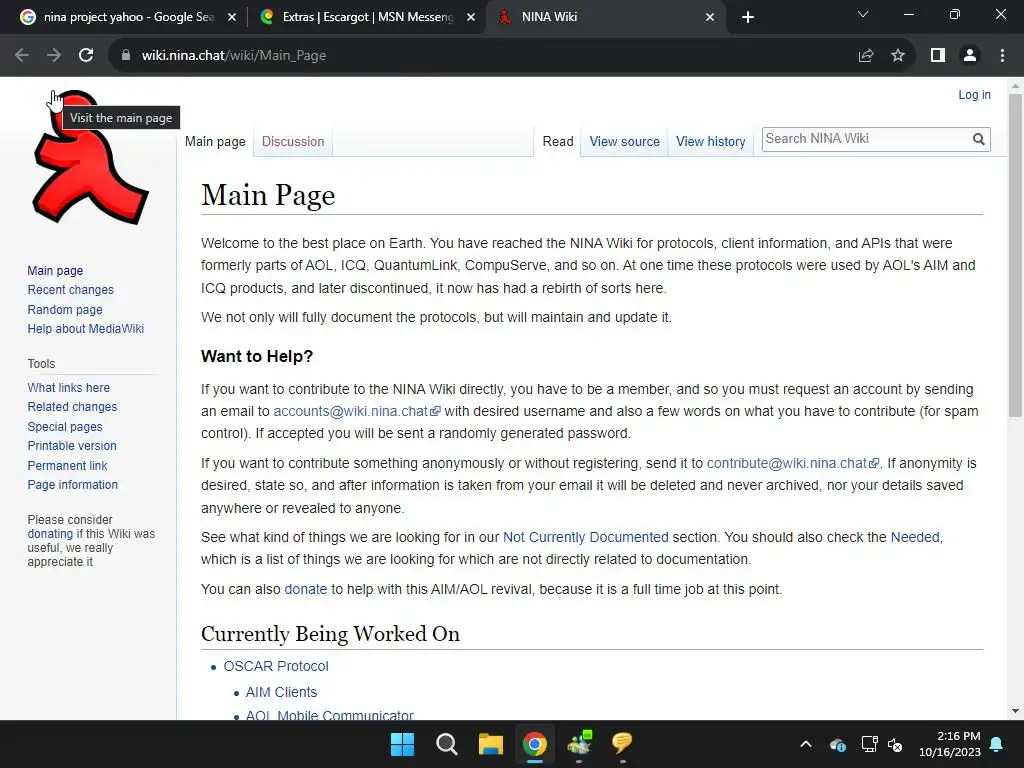Close the nina project yahoo Google Search tab

(x=232, y=17)
